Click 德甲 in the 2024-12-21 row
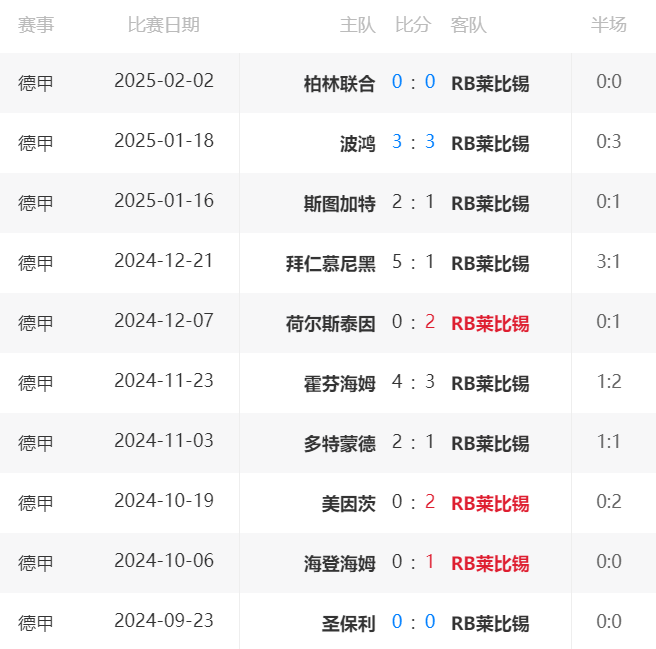Image resolution: width=656 pixels, height=649 pixels. pos(36,264)
